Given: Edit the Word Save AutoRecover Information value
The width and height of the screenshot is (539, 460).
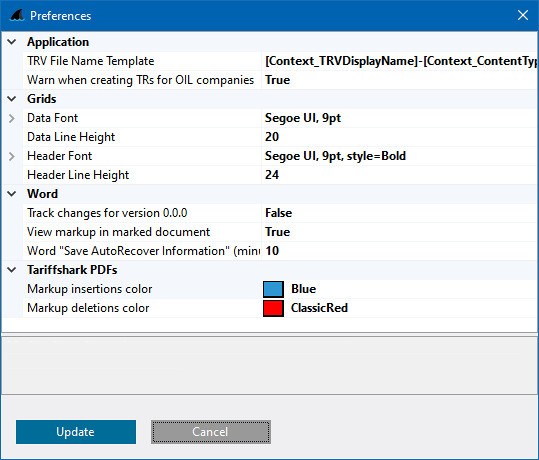Looking at the screenshot, I should (400, 251).
